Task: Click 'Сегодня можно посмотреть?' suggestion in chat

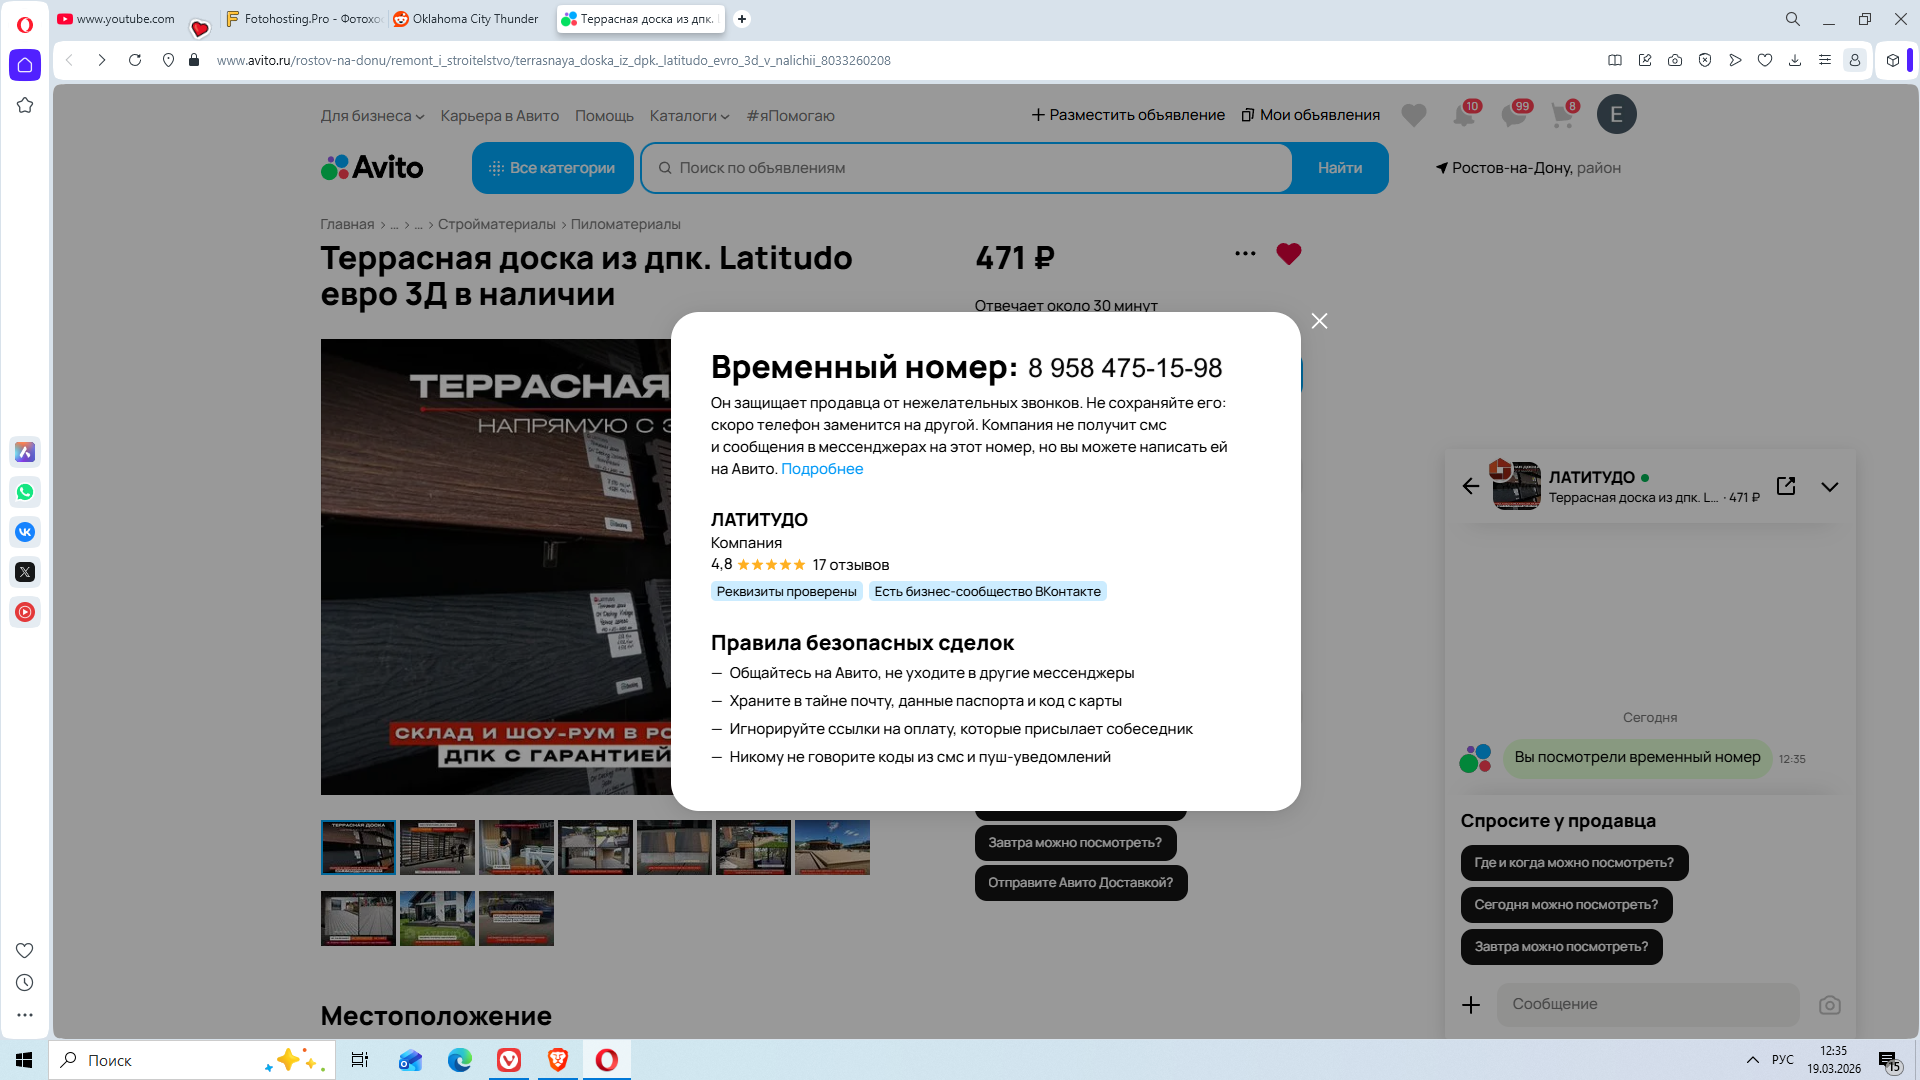Action: (x=1565, y=905)
